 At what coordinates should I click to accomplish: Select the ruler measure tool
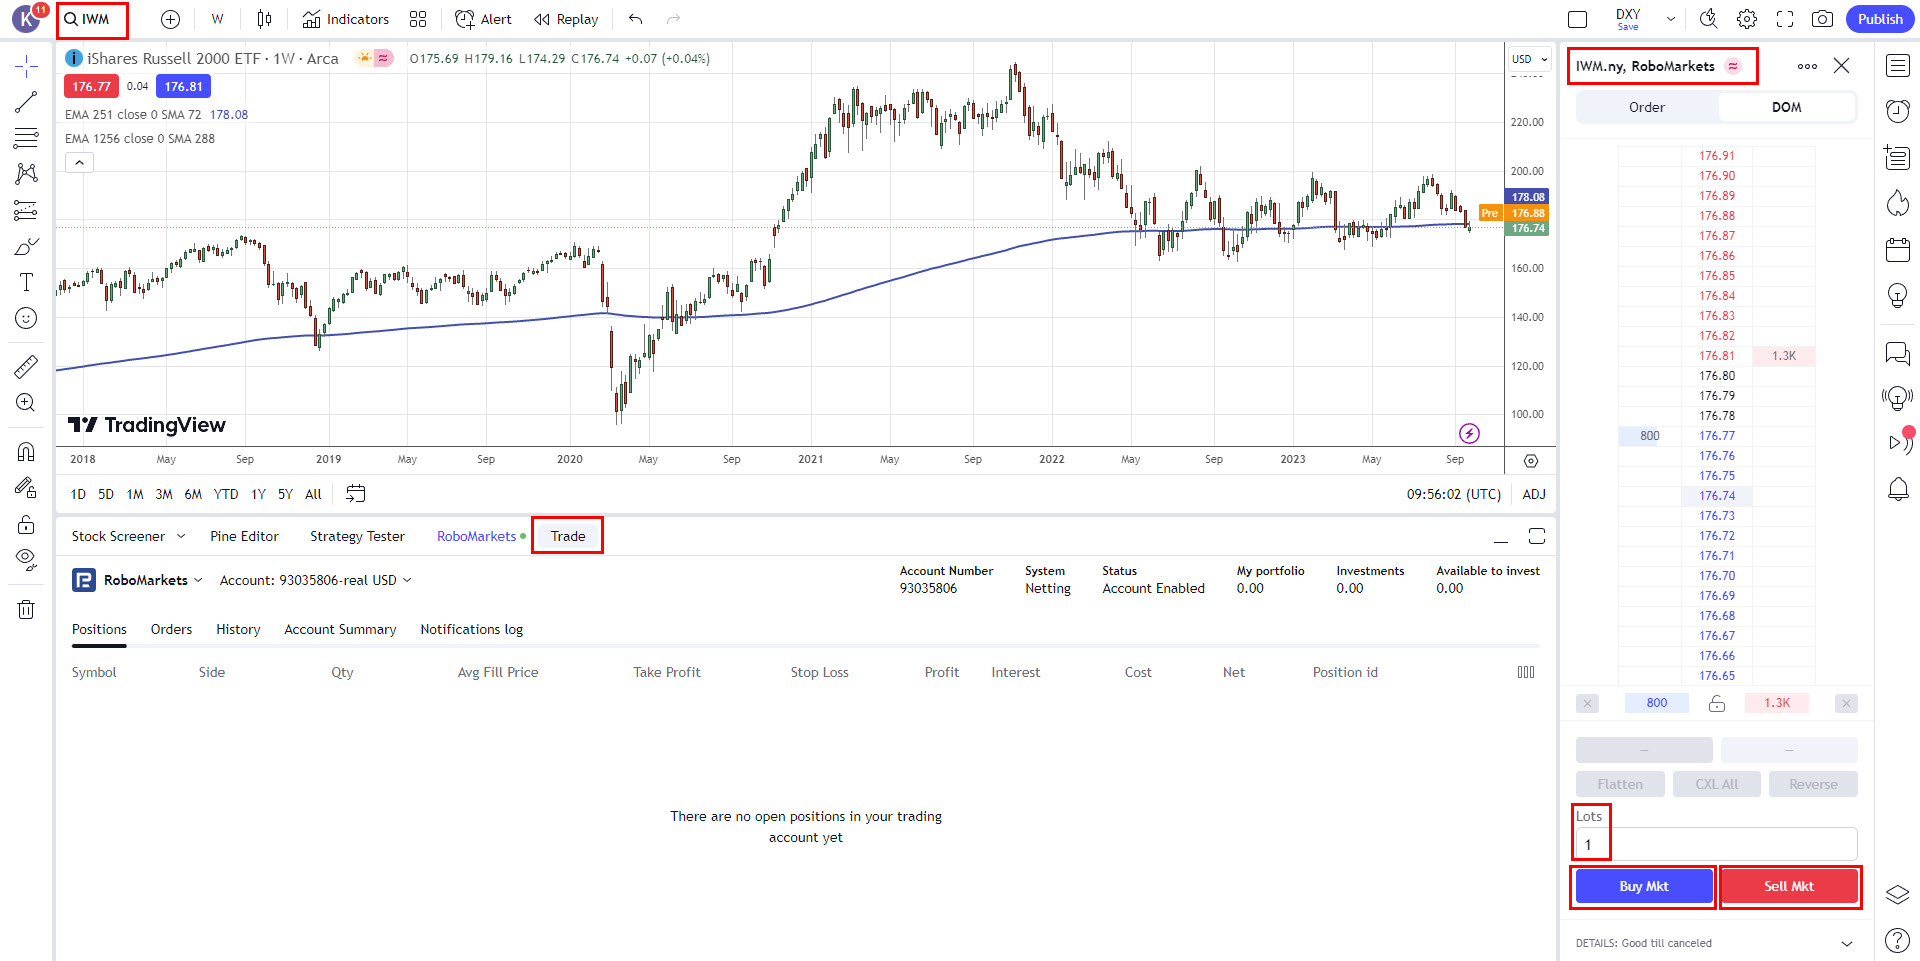[x=26, y=367]
